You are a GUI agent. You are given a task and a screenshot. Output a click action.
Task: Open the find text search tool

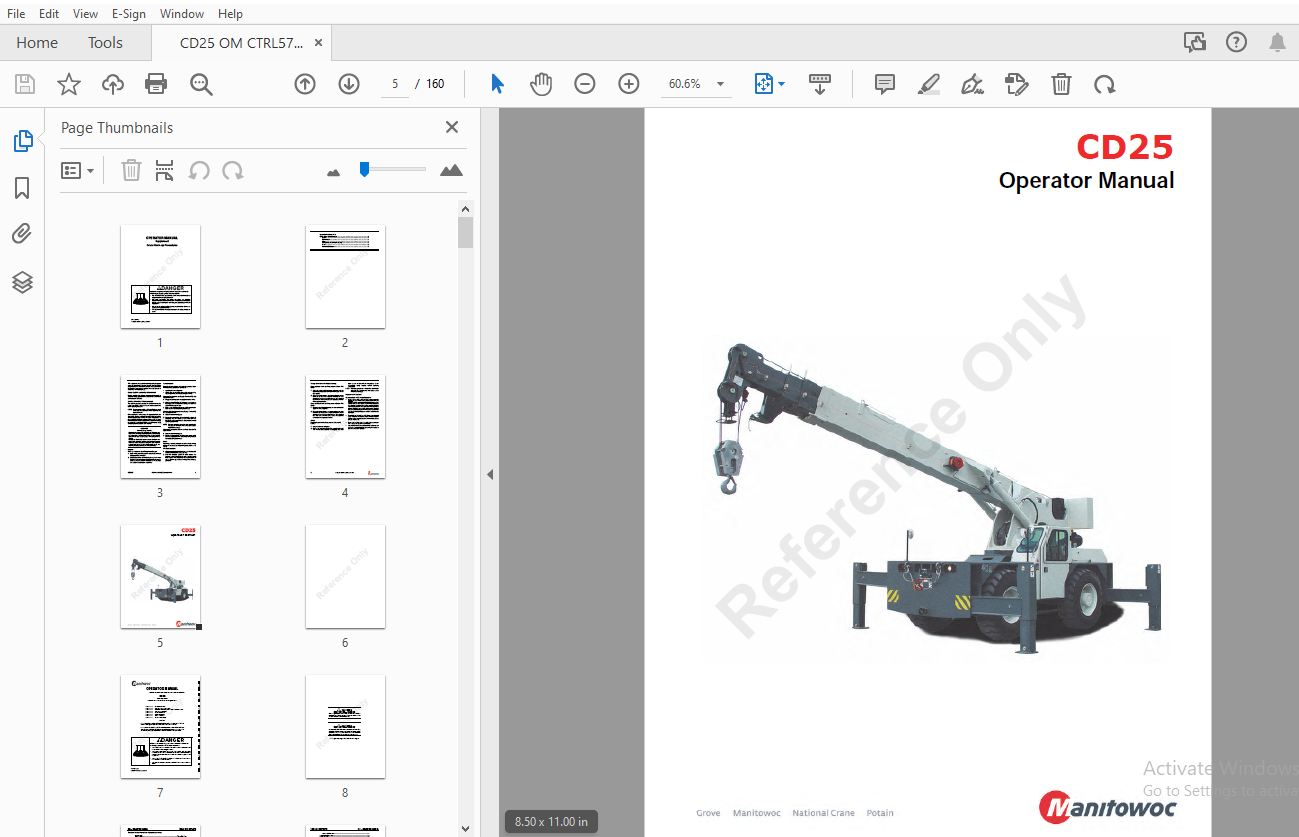pyautogui.click(x=201, y=84)
